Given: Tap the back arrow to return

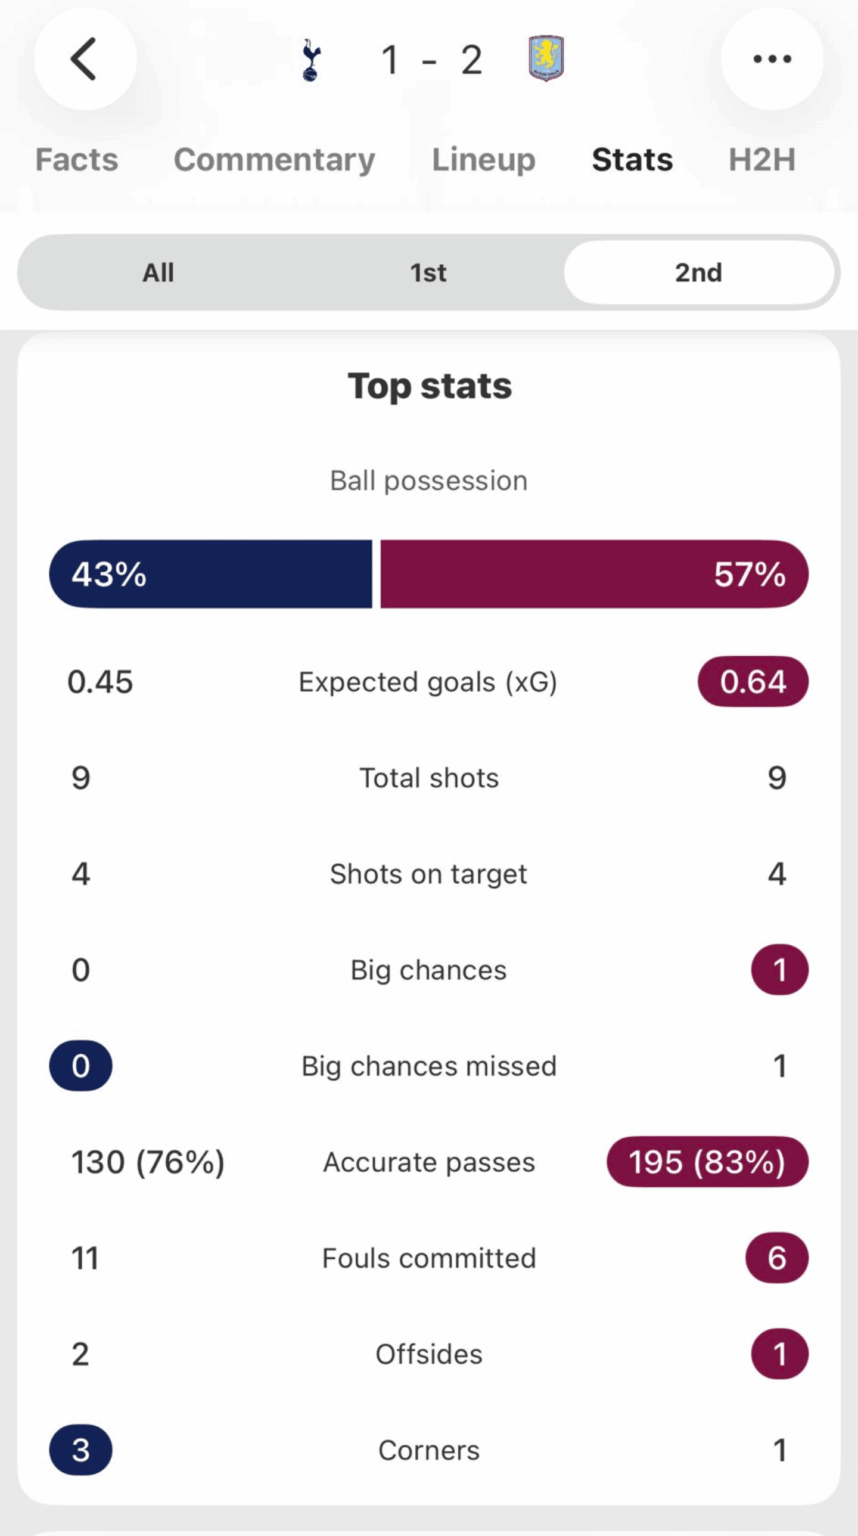Looking at the screenshot, I should click(x=85, y=59).
